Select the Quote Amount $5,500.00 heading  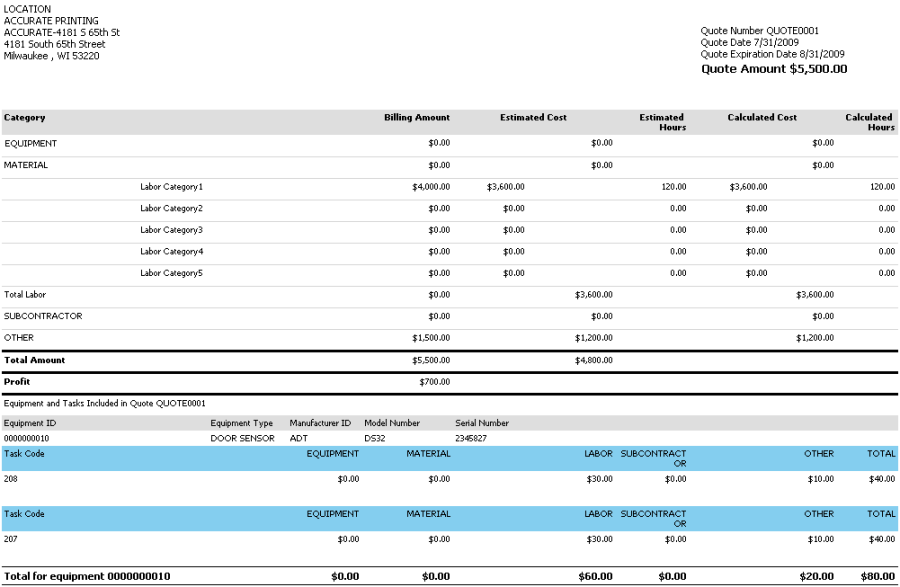tap(774, 69)
